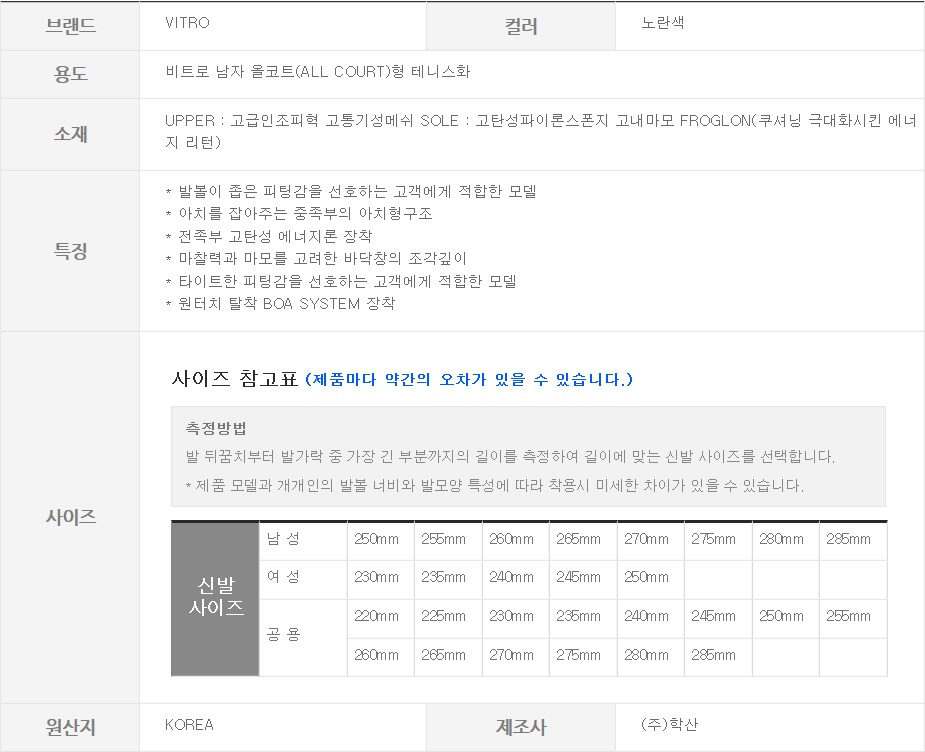This screenshot has height=752, width=925.
Task: Click the 측정방법 heading
Action: click(x=216, y=428)
